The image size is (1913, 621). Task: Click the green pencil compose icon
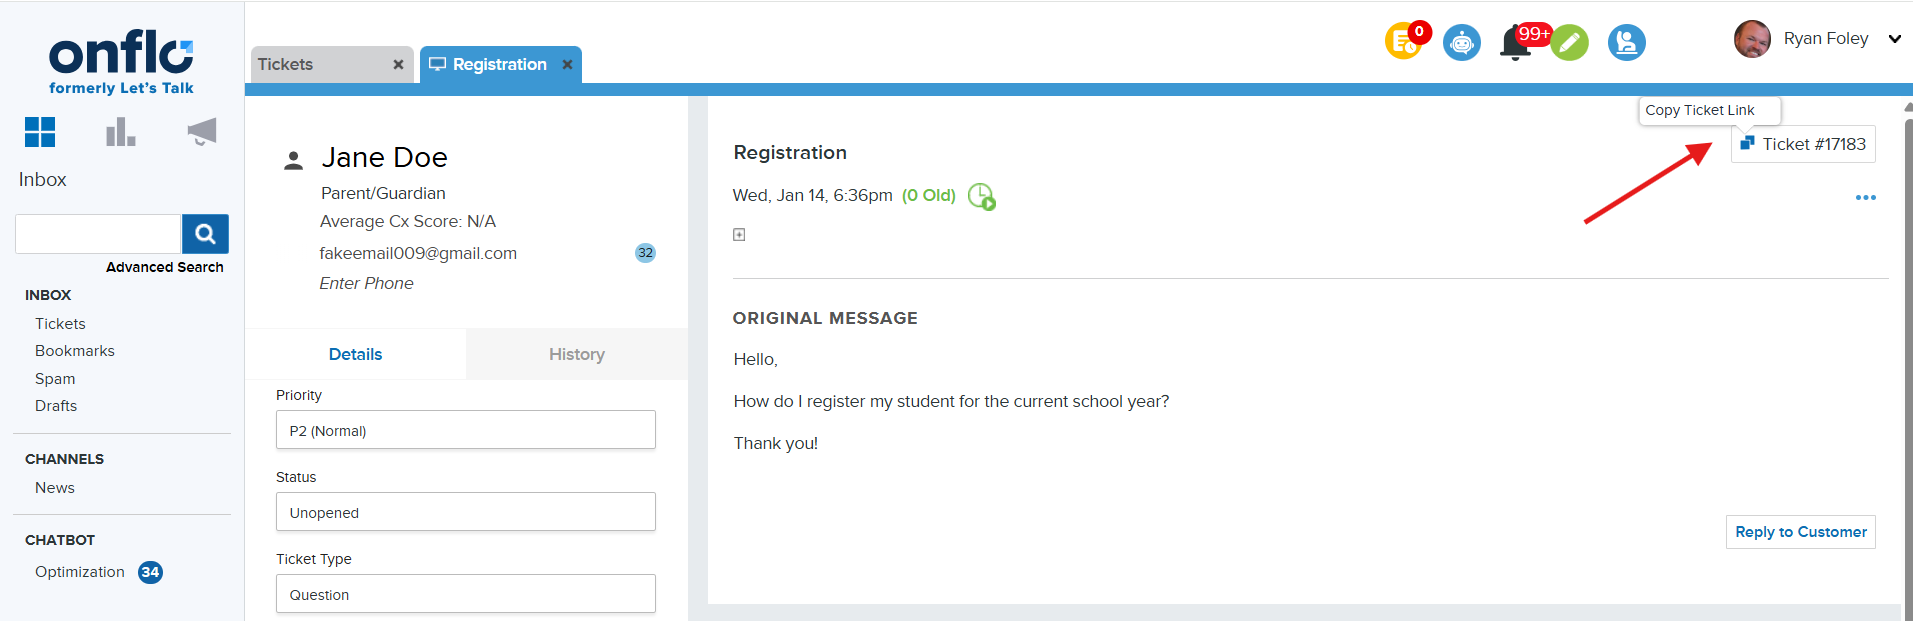coord(1570,42)
